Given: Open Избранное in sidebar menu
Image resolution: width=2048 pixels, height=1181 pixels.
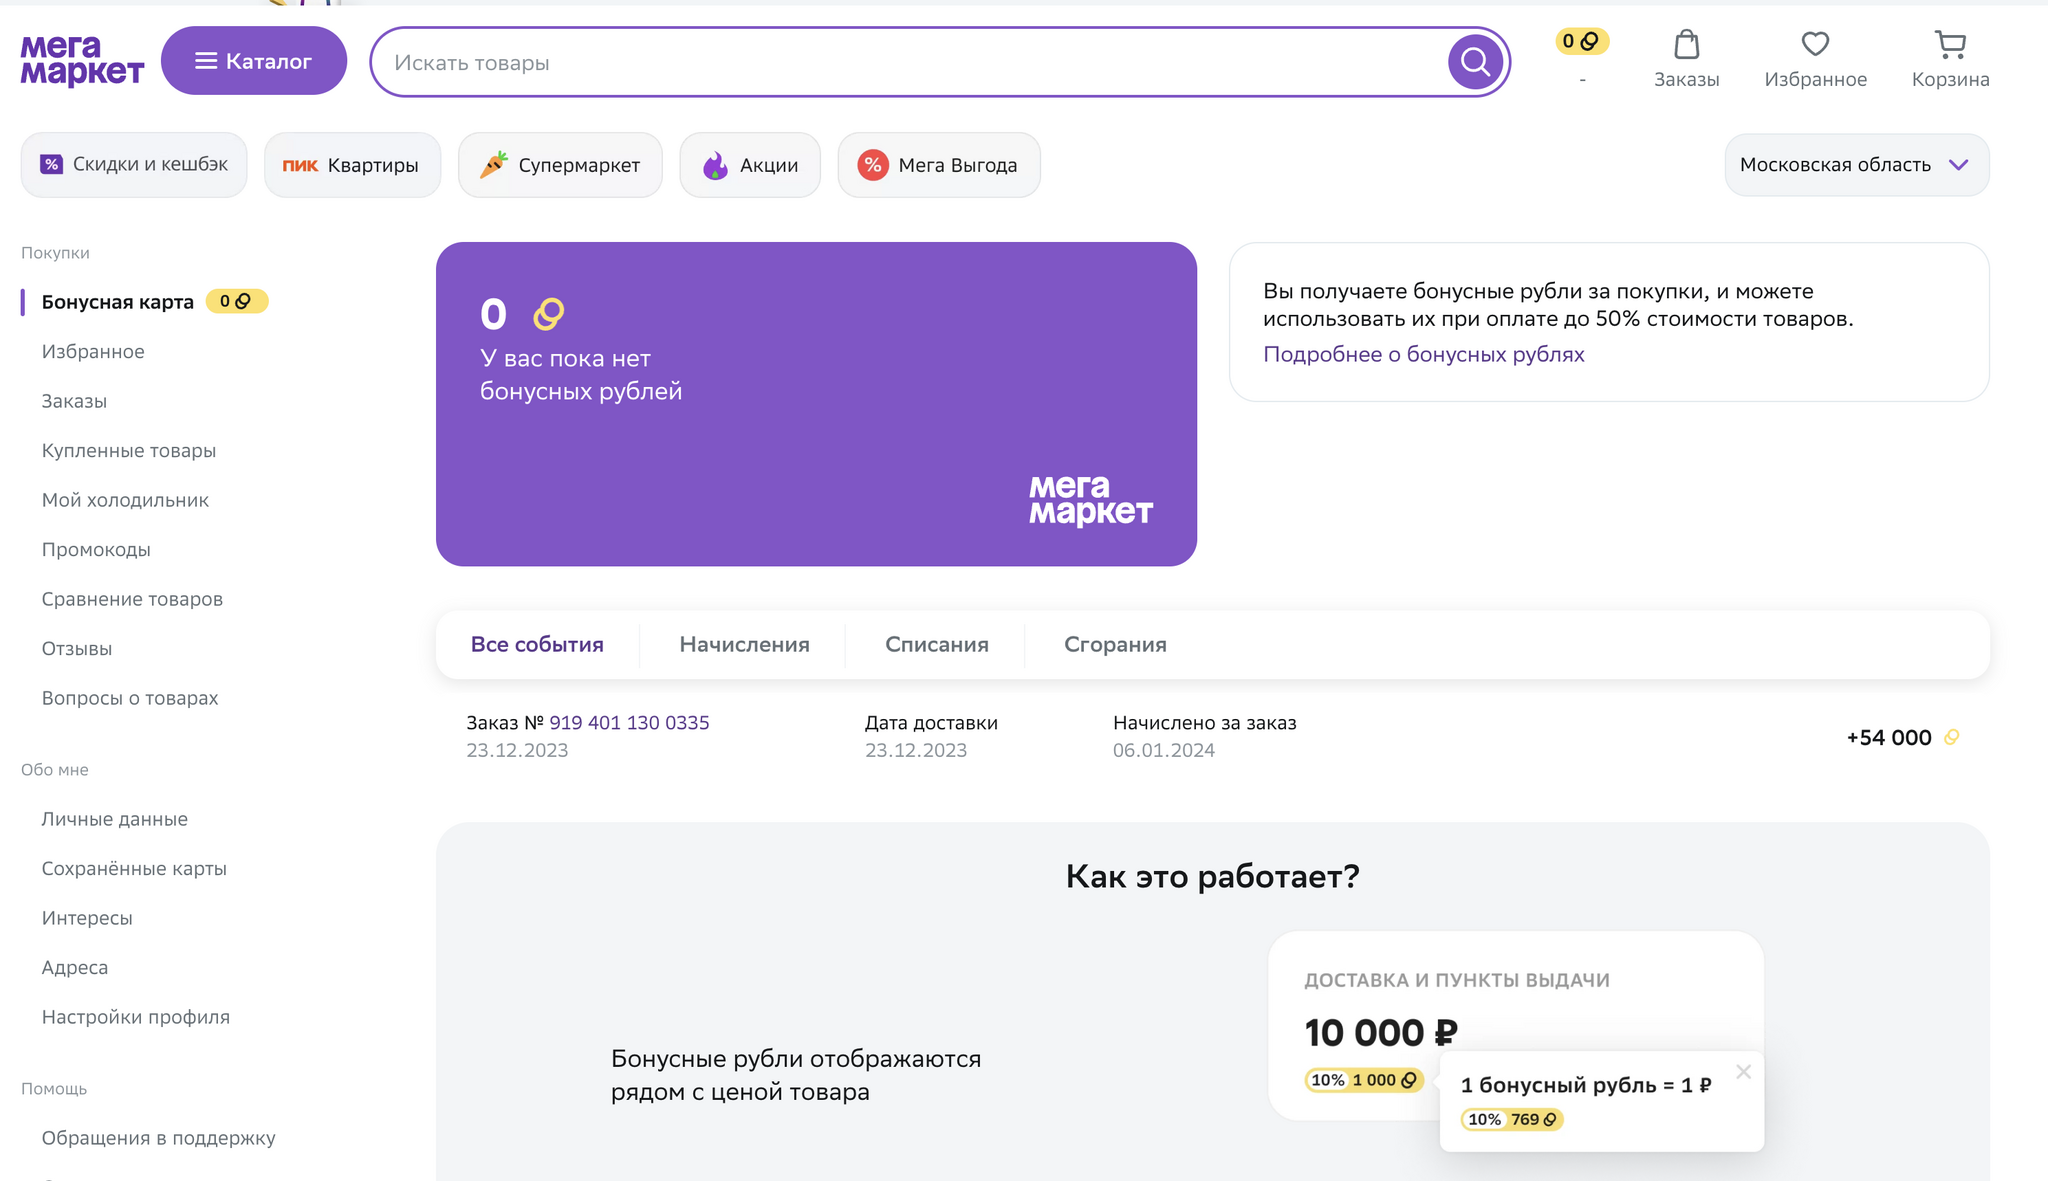Looking at the screenshot, I should (x=93, y=351).
